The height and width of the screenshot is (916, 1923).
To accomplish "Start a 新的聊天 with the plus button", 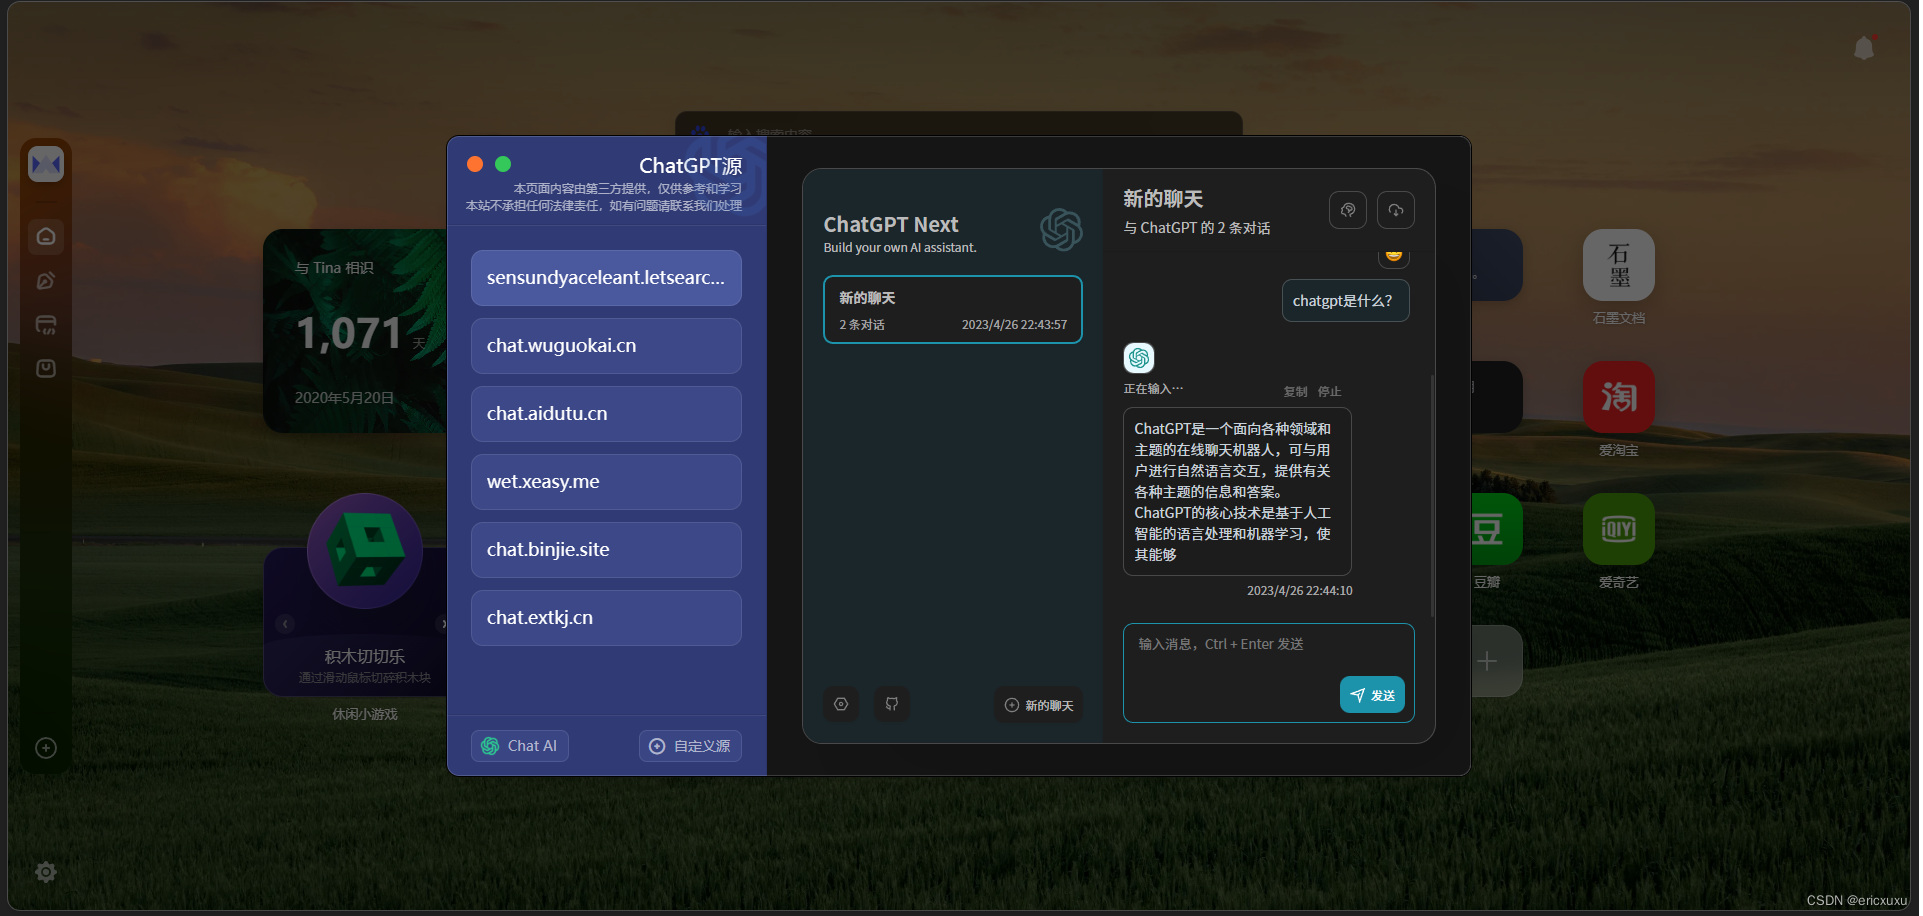I will 1039,705.
